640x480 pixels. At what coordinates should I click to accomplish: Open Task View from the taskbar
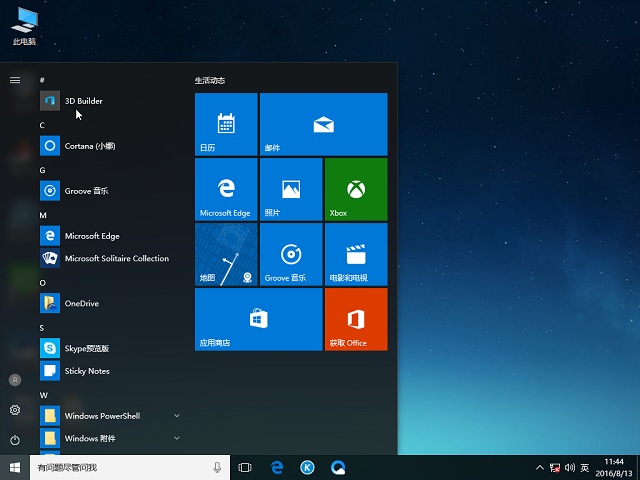pyautogui.click(x=245, y=467)
